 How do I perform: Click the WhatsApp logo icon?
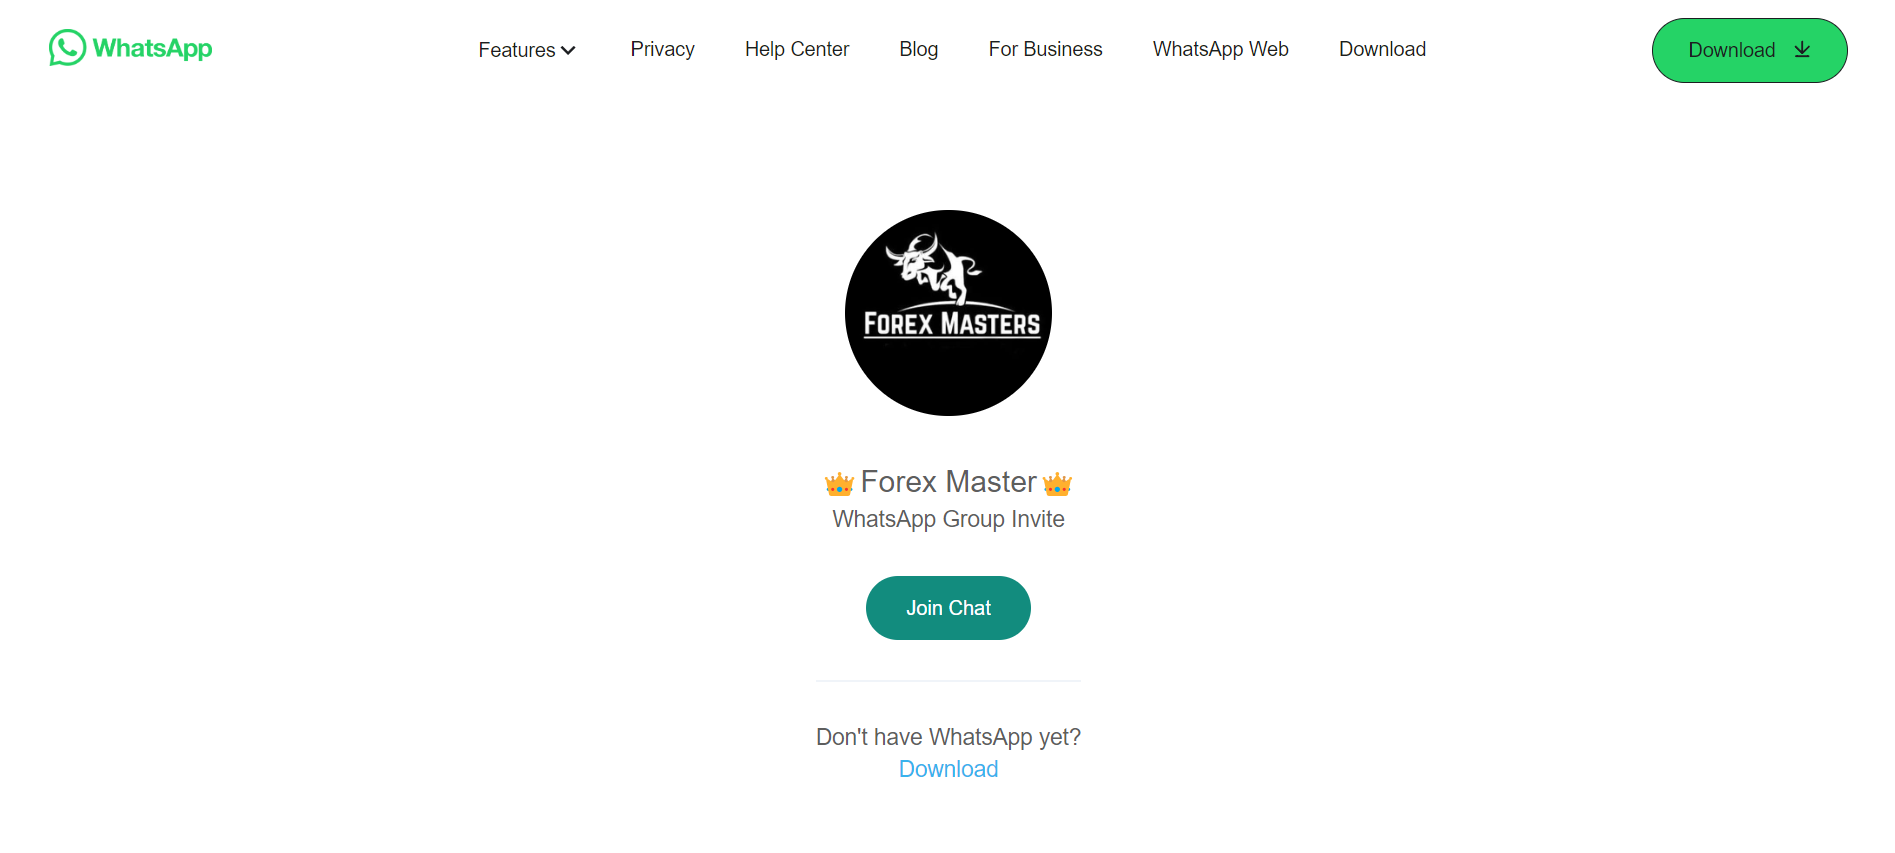(x=67, y=48)
